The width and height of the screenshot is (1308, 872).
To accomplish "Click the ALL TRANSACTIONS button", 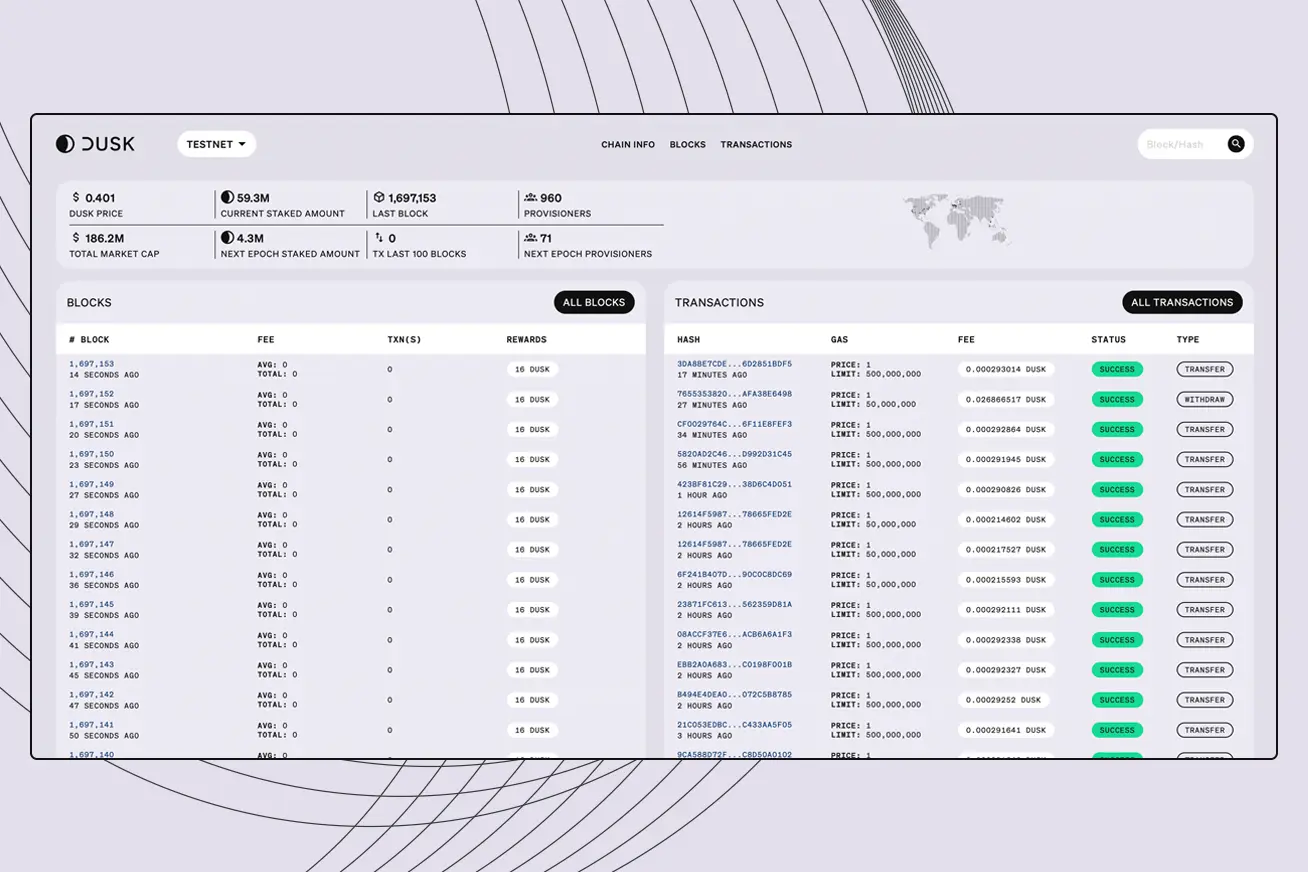I will pos(1182,301).
